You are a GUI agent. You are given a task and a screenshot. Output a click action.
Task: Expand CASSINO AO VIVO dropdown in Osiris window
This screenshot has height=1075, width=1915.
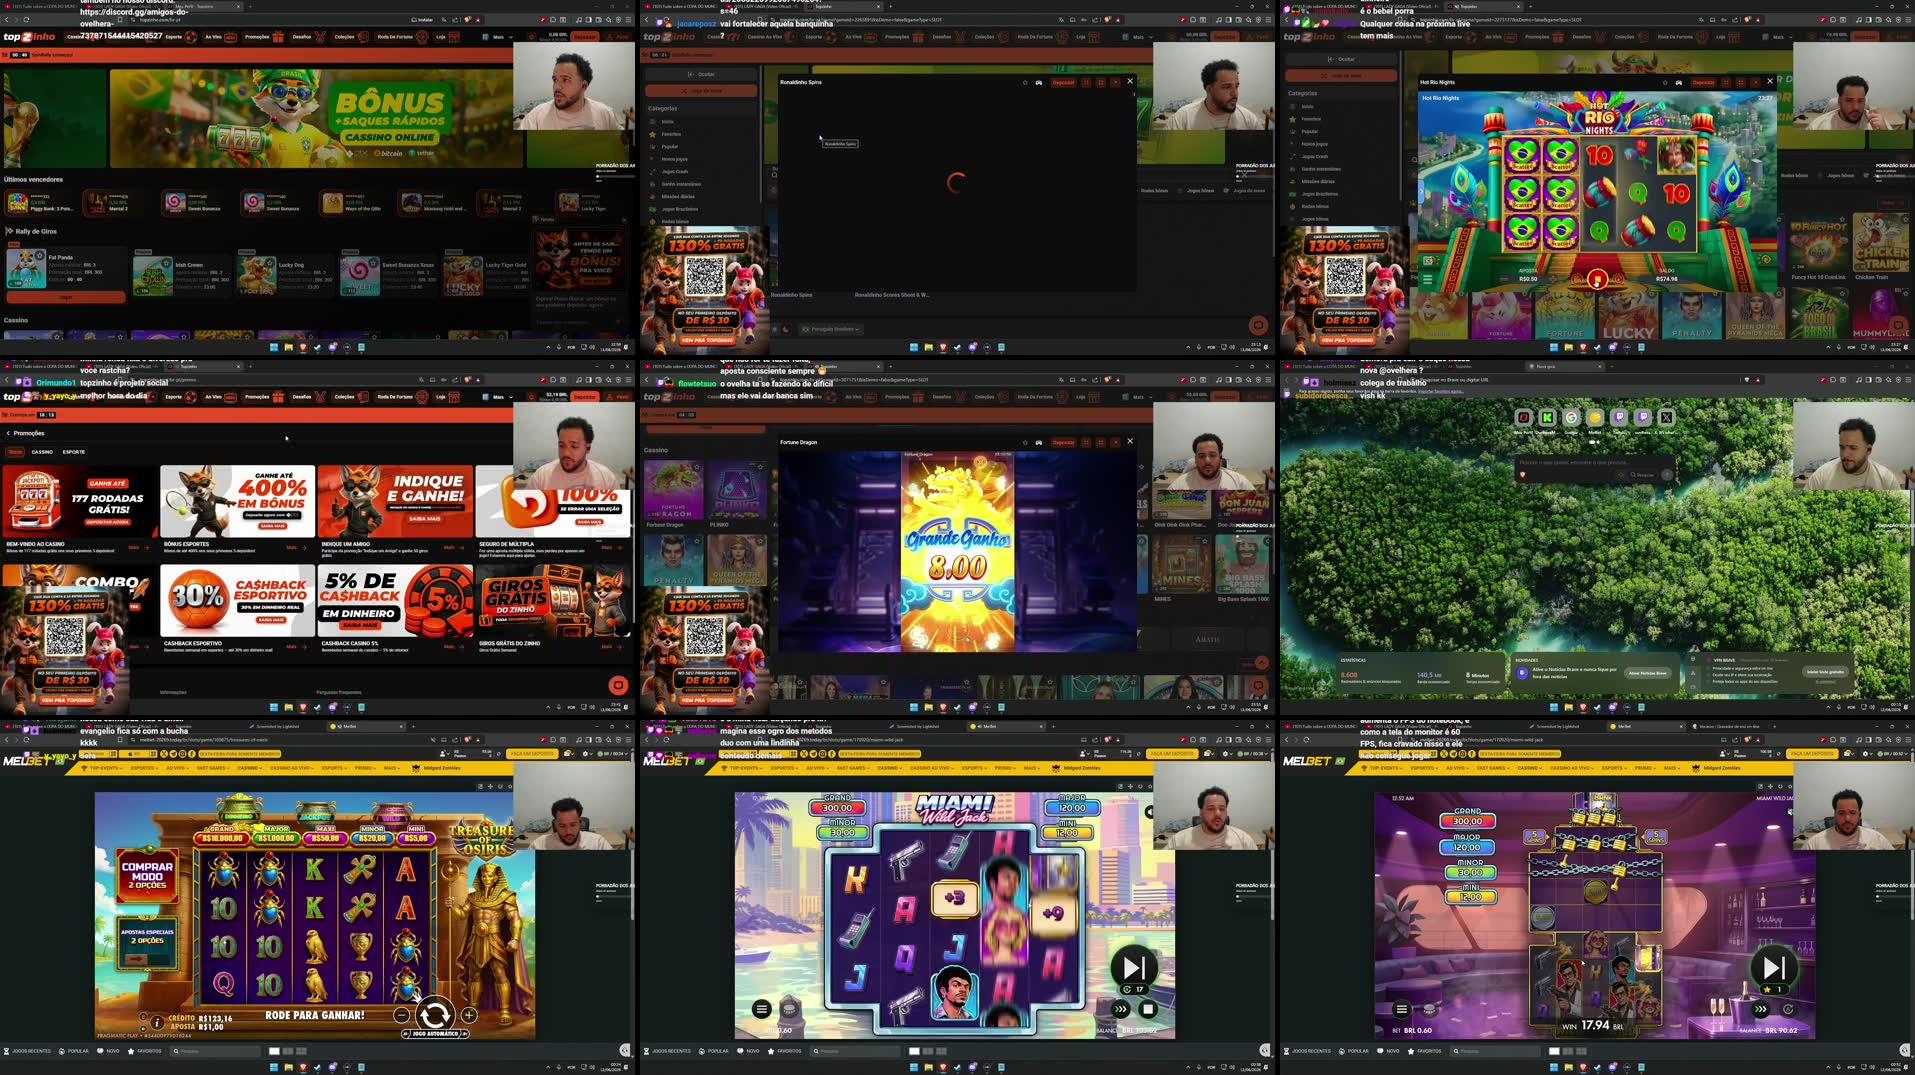tap(291, 768)
